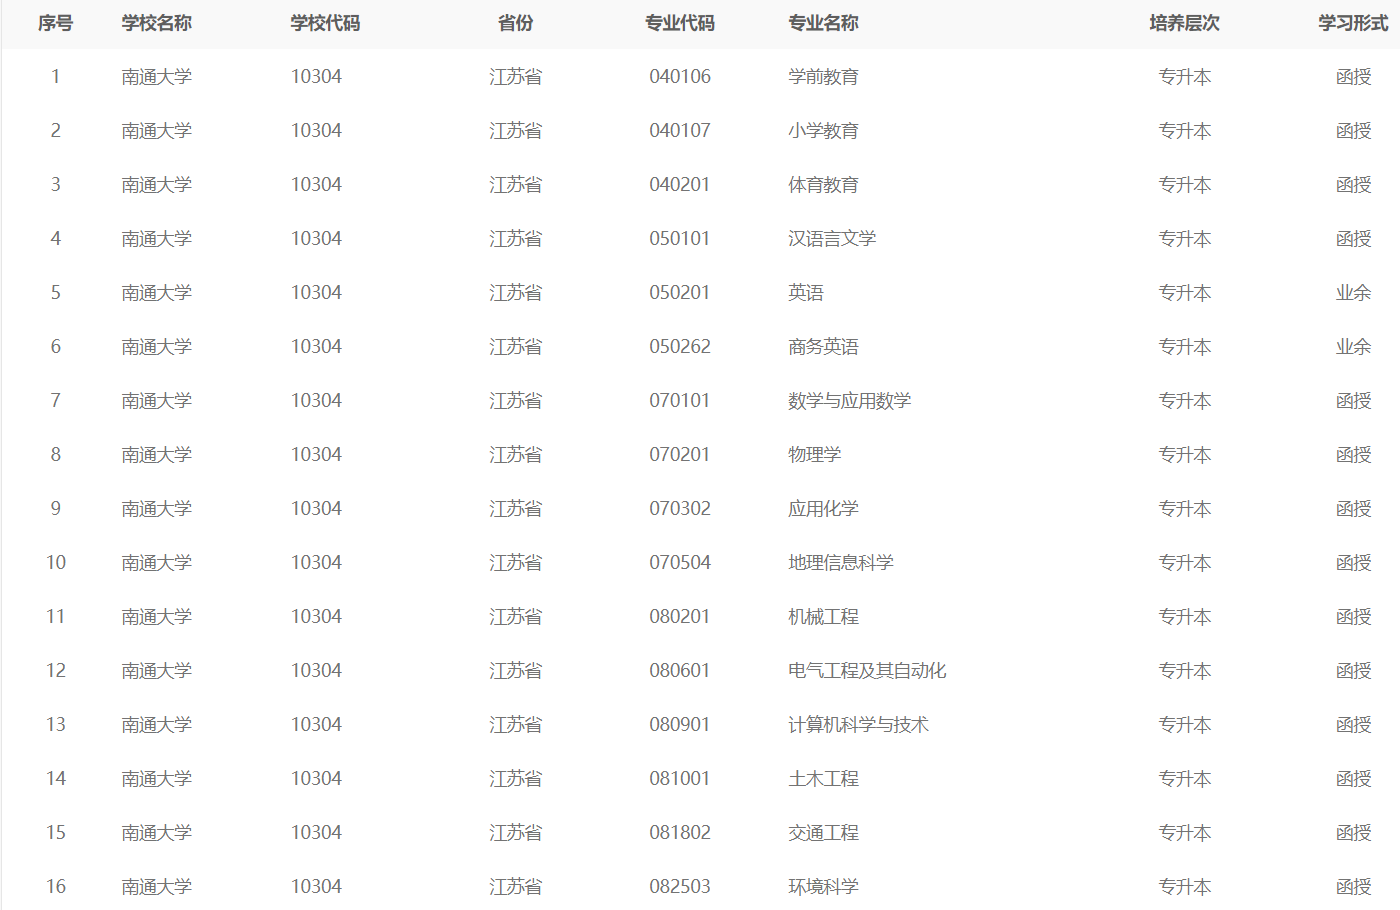
Task: Select 南通大学 in row number 16
Action: [x=157, y=887]
